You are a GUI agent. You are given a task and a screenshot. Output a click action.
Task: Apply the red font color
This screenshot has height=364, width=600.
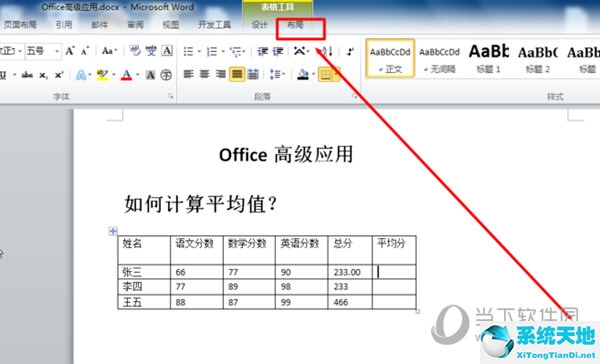[x=126, y=75]
